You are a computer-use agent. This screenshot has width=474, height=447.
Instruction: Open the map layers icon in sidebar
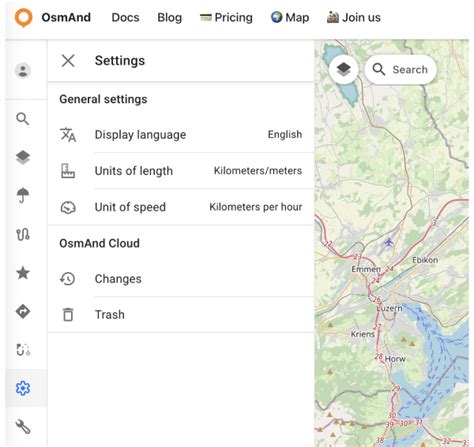click(23, 157)
